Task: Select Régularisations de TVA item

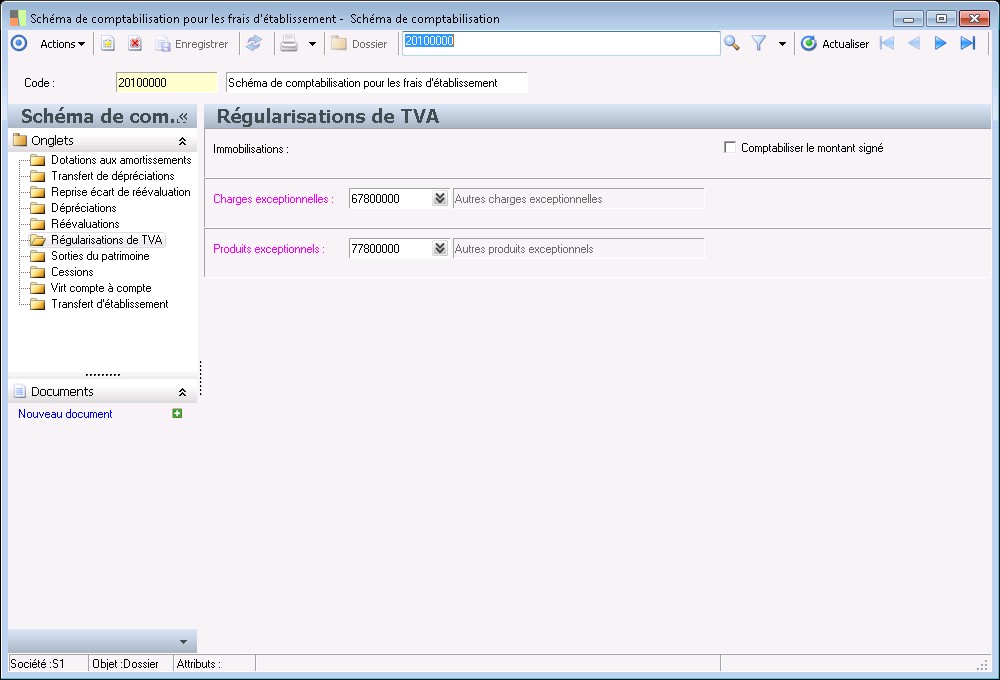Action: coord(107,240)
